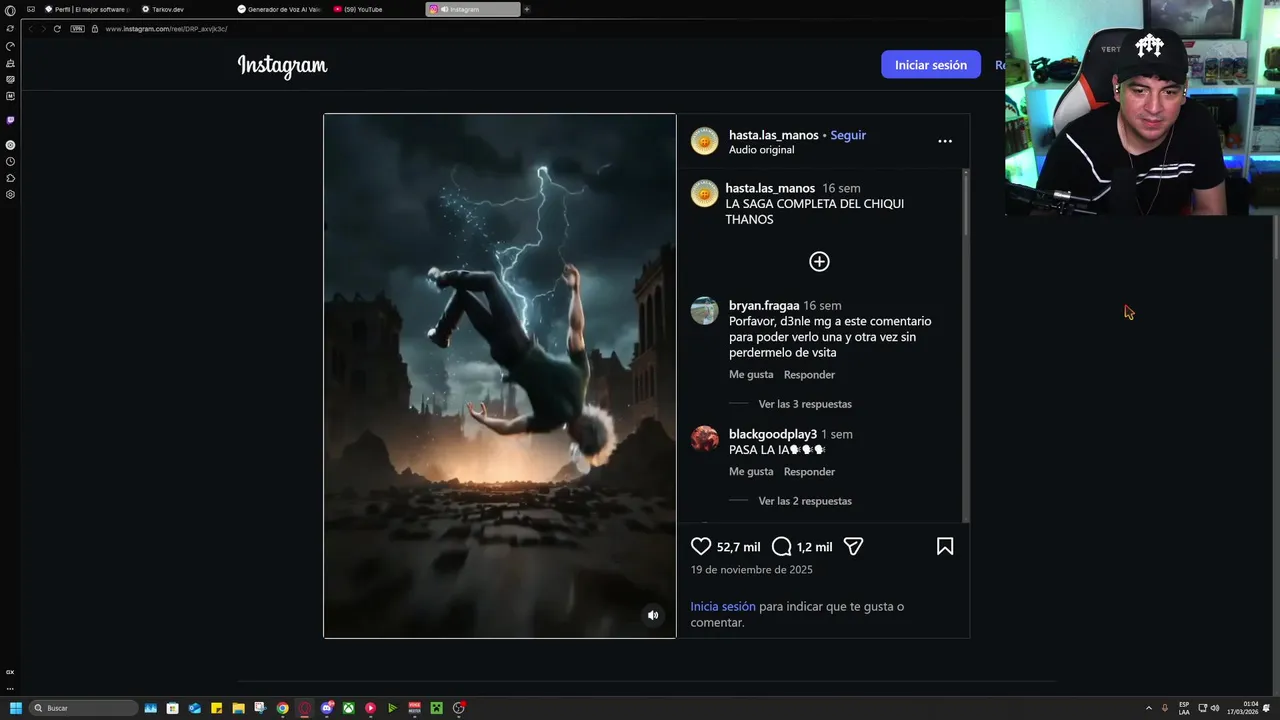1280x720 pixels.
Task: Click Seguir to follow the account
Action: [x=848, y=135]
